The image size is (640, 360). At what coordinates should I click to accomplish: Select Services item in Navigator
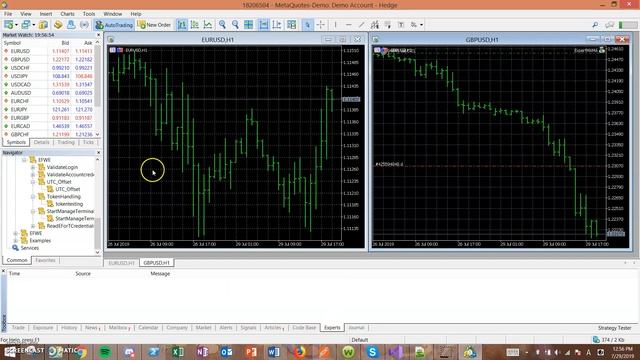[26, 248]
